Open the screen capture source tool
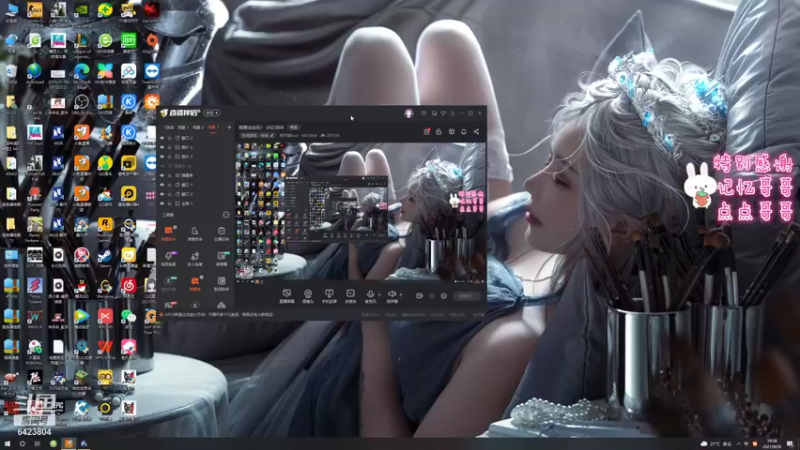Screen dimensions: 800x450 (x=287, y=295)
